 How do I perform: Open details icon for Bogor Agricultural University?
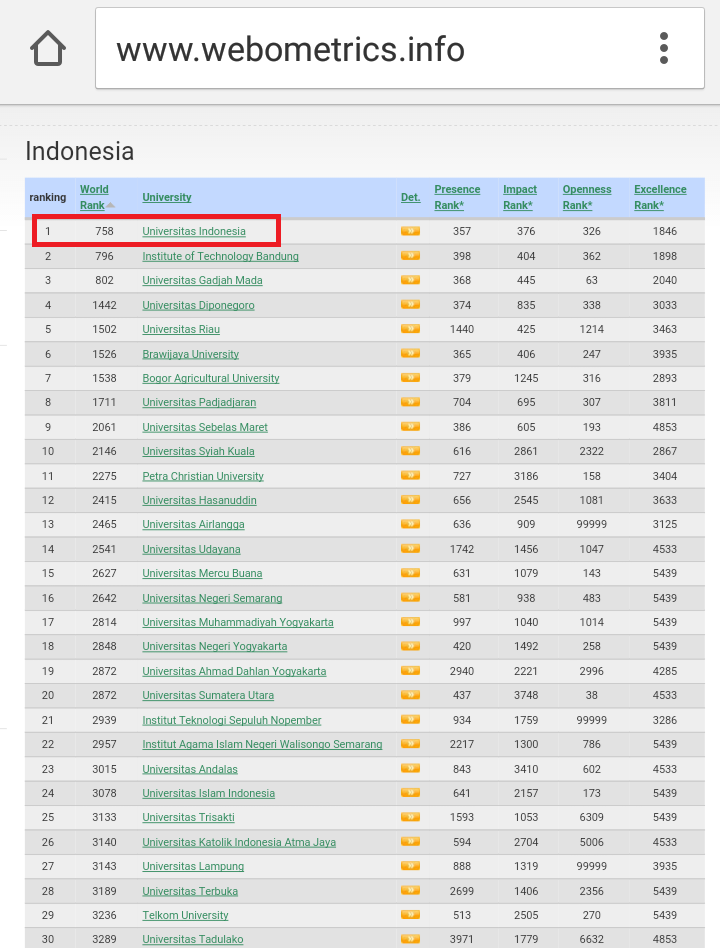[x=410, y=378]
